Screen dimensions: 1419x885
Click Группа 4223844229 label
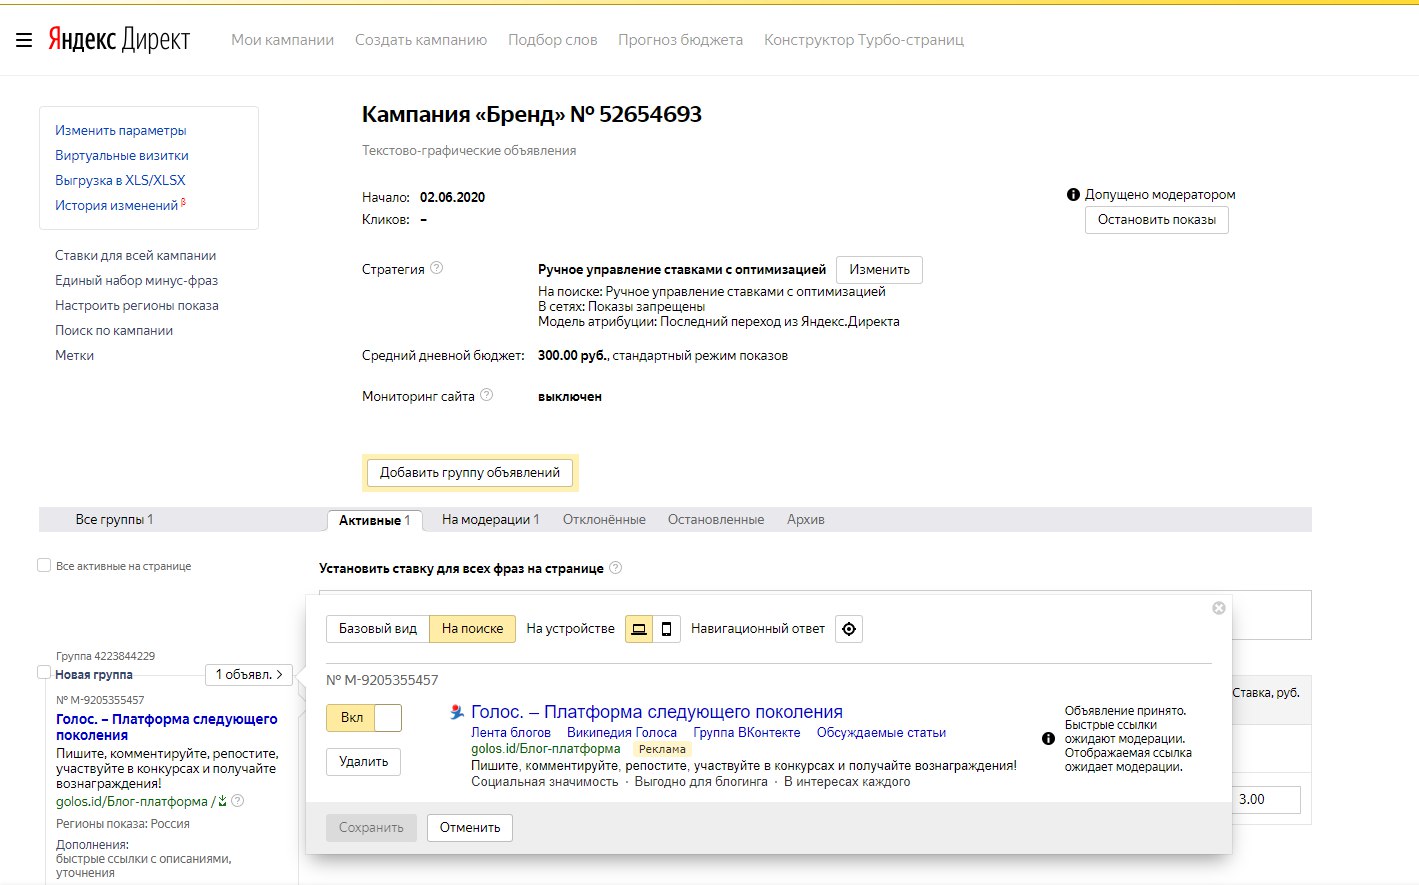[105, 656]
